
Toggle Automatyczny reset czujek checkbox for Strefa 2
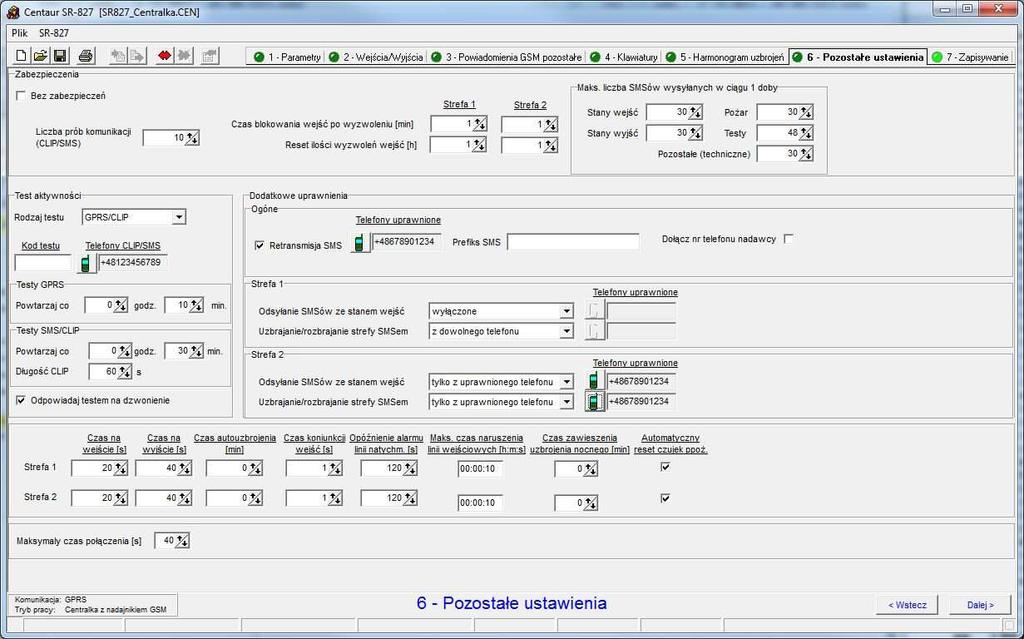tap(665, 498)
